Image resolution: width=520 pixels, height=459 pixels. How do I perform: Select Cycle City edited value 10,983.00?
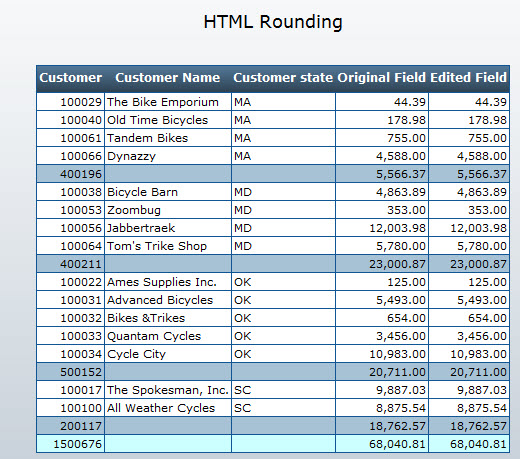469,354
